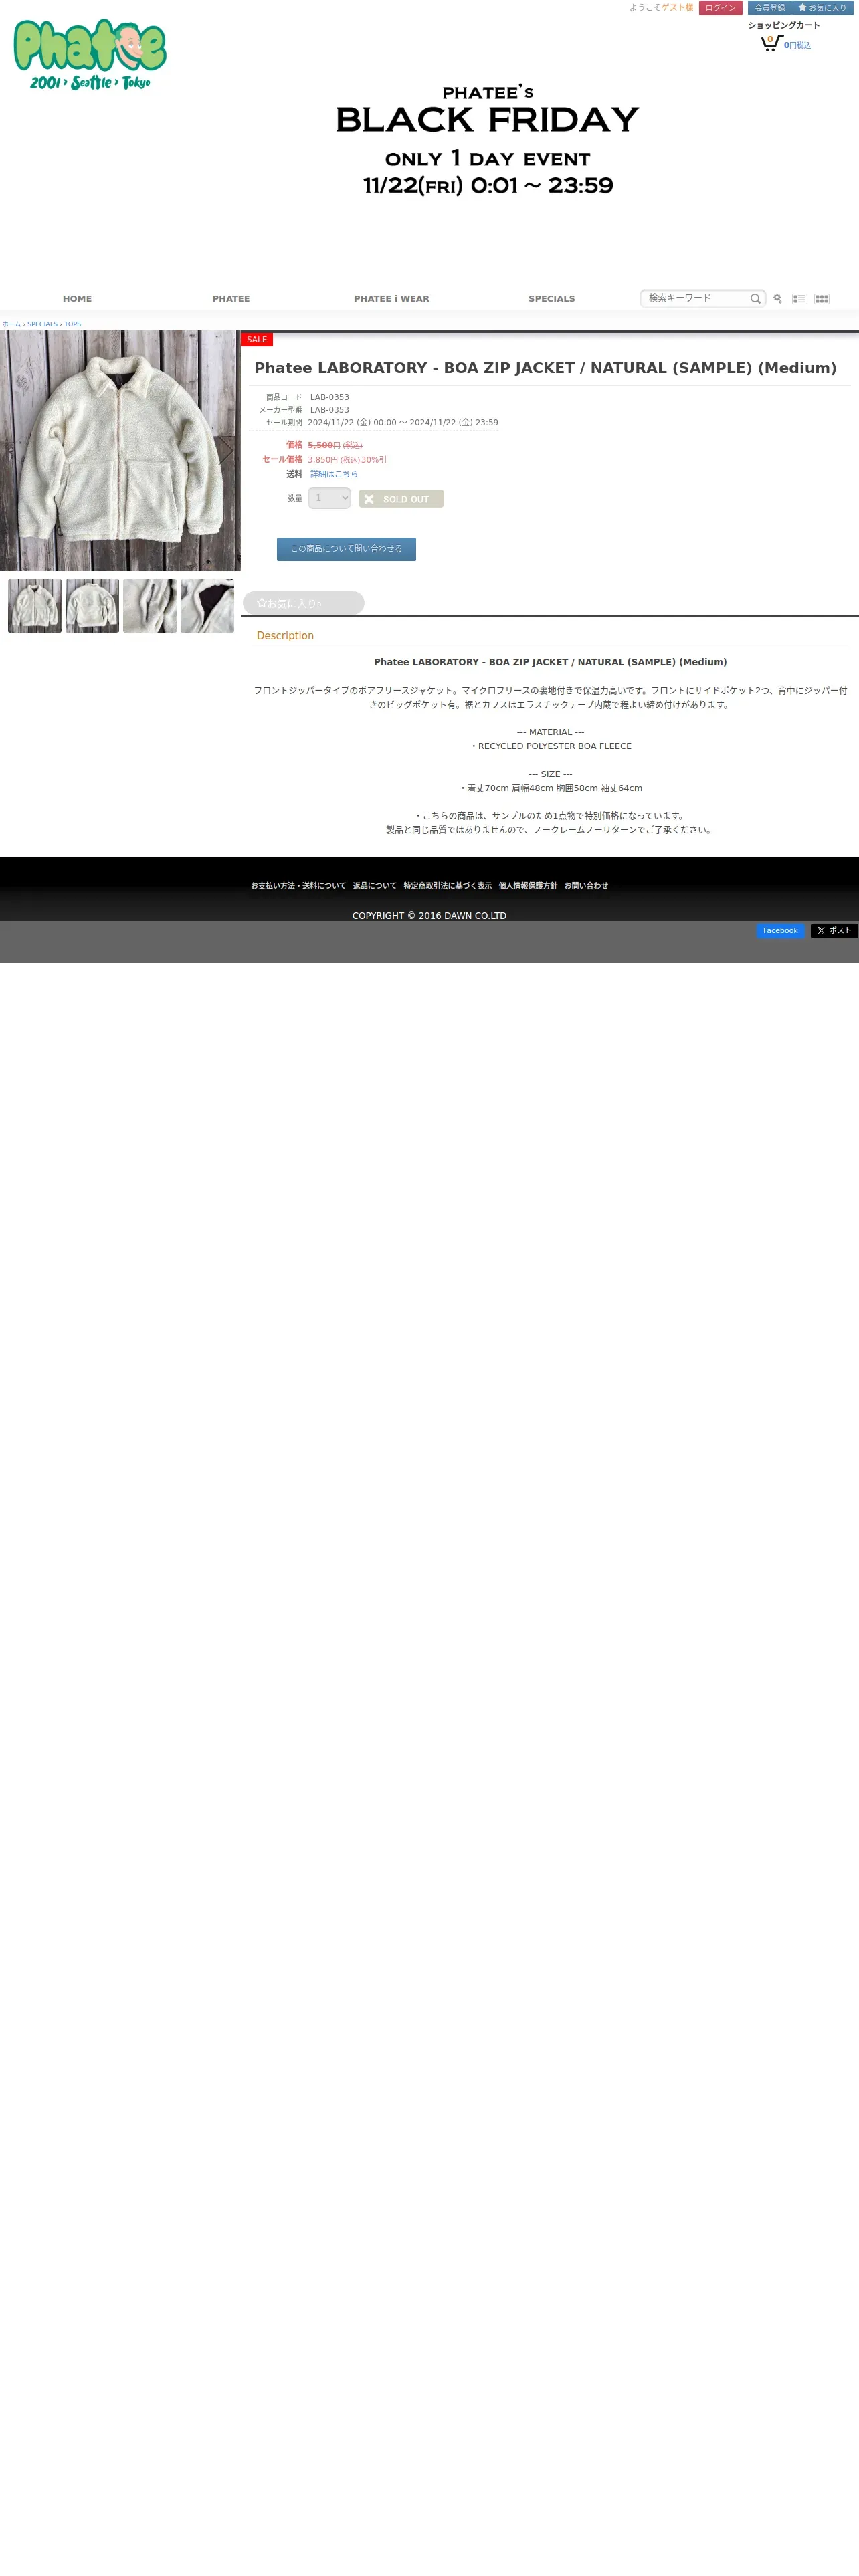Viewport: 859px width, 2576px height.
Task: Open advanced search gear icon
Action: (x=778, y=299)
